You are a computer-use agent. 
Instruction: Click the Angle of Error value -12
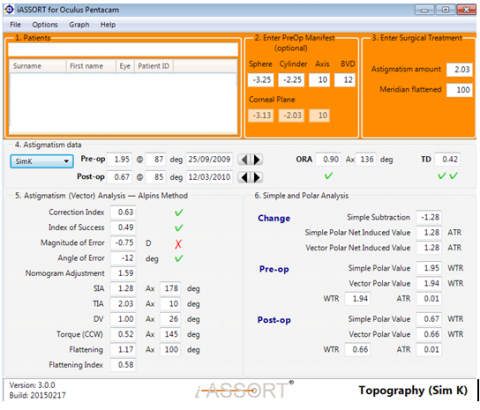tap(123, 258)
